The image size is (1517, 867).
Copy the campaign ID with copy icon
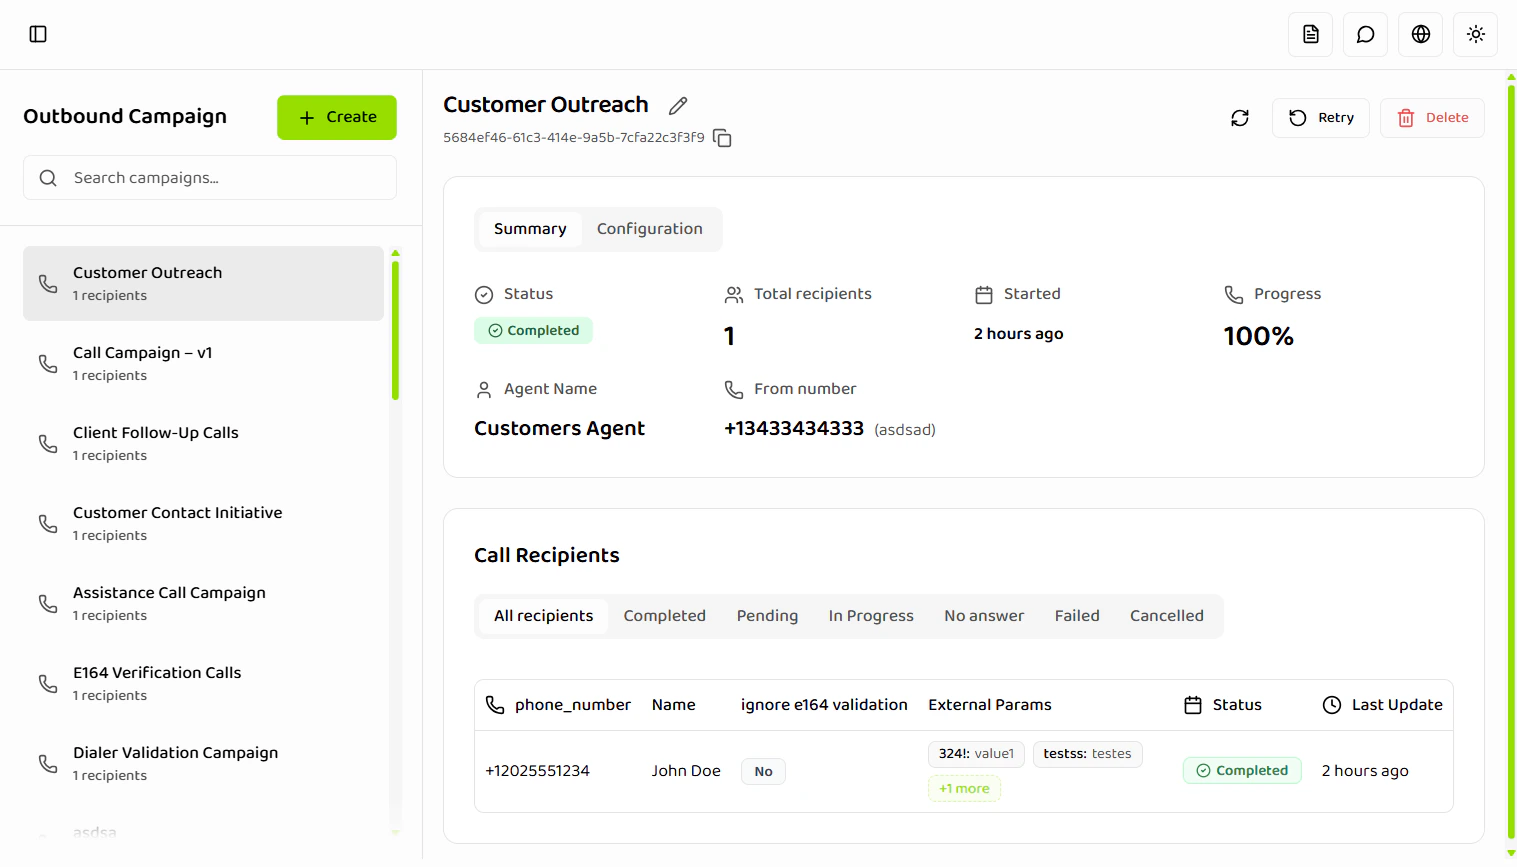point(722,138)
